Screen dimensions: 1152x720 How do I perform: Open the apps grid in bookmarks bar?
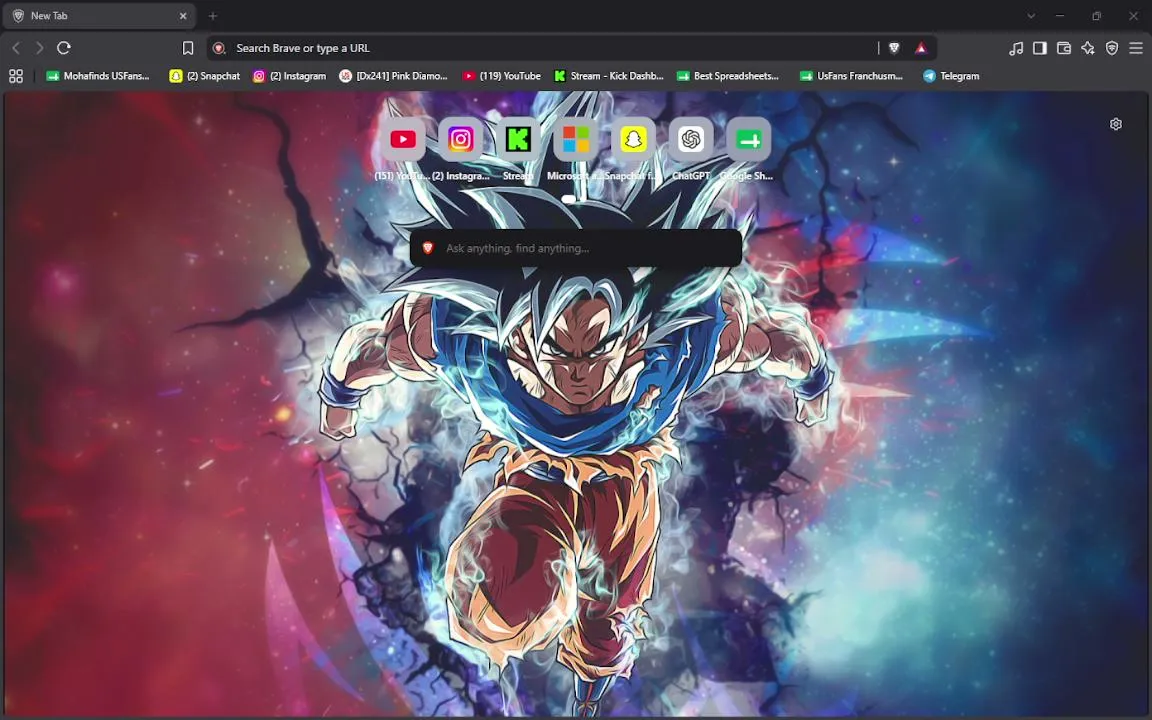tap(15, 76)
